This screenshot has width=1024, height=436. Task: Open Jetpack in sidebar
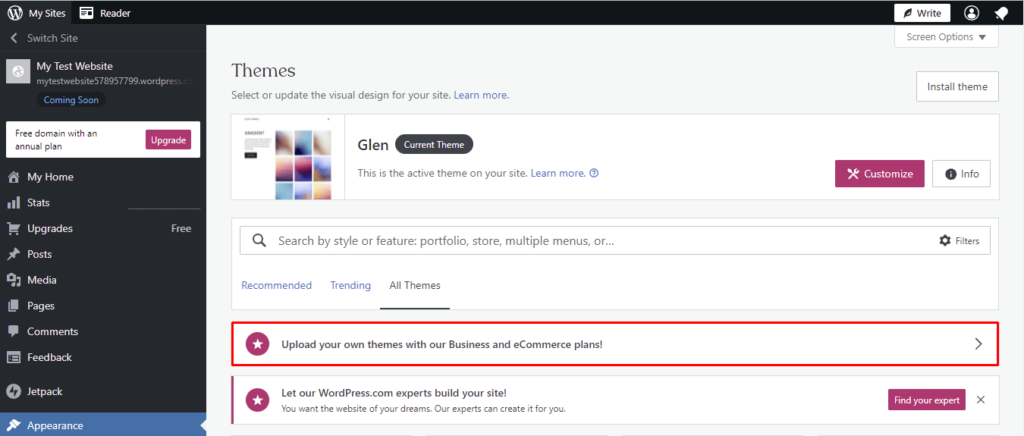[x=44, y=392]
